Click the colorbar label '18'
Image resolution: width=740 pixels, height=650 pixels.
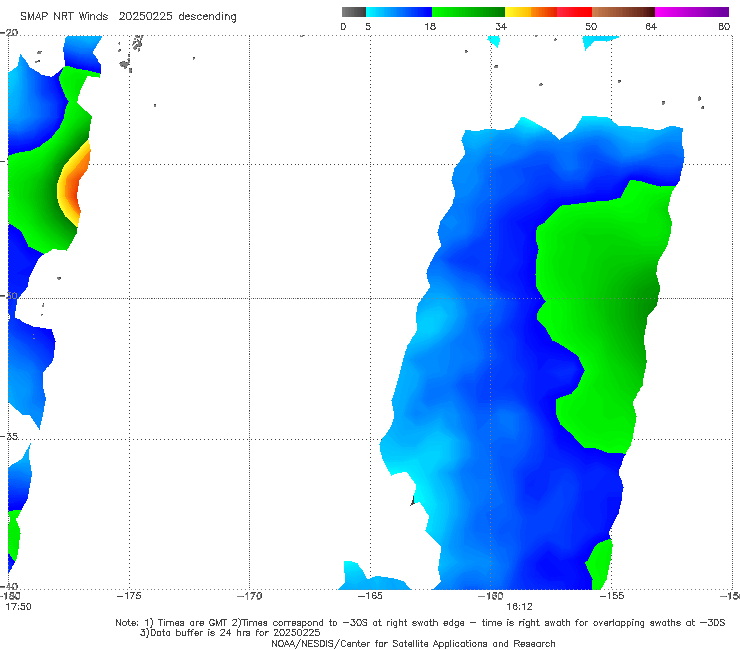pos(430,26)
